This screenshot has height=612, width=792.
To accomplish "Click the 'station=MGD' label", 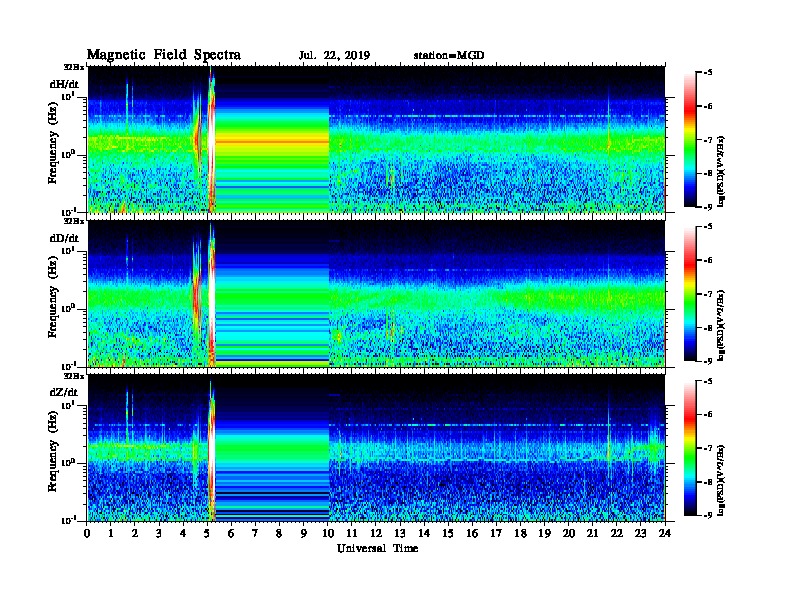I will (x=449, y=56).
